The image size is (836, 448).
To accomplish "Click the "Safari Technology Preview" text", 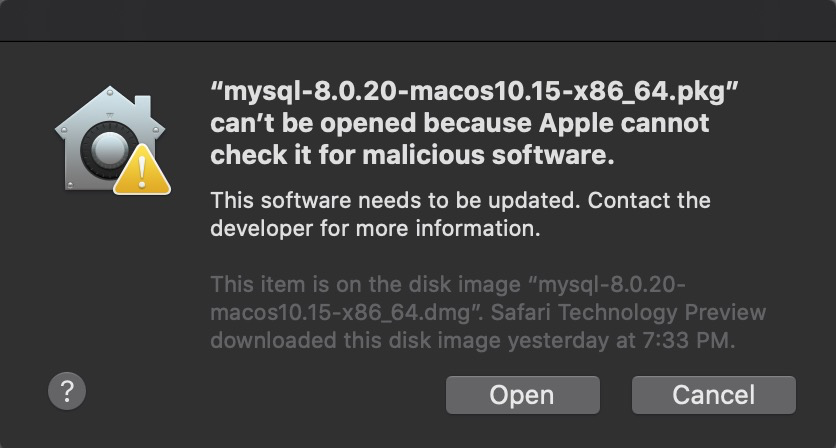I will coord(628,313).
